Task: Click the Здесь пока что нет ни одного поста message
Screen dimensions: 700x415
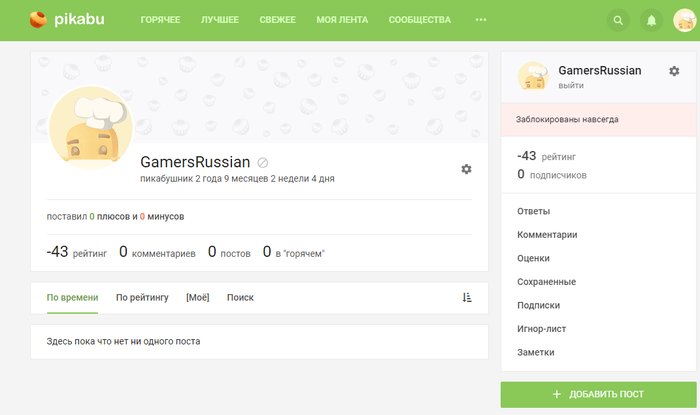Action: [x=123, y=342]
